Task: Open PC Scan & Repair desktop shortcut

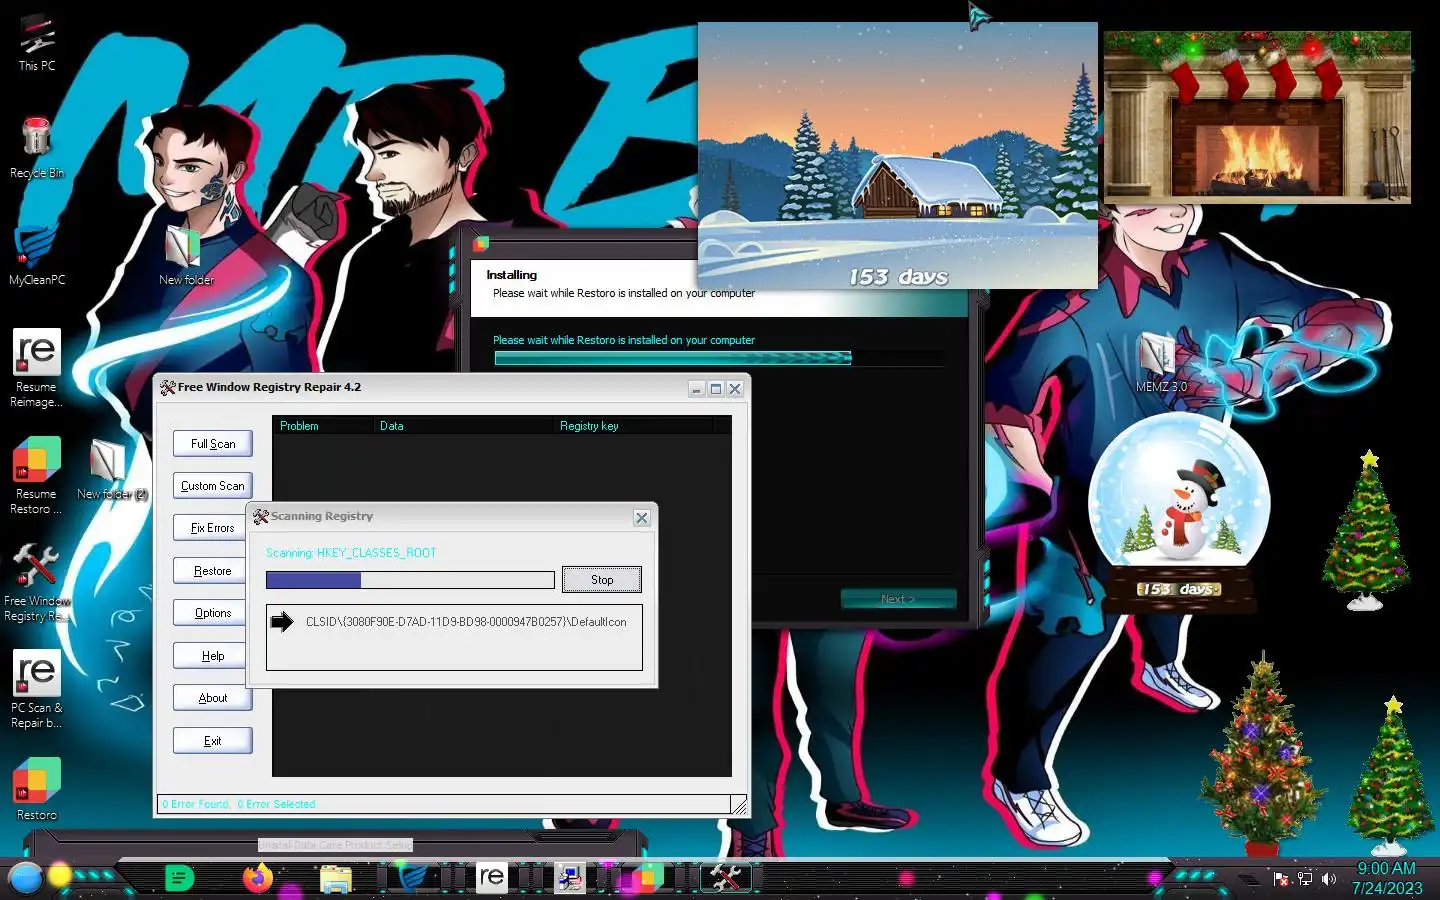Action: pyautogui.click(x=37, y=690)
